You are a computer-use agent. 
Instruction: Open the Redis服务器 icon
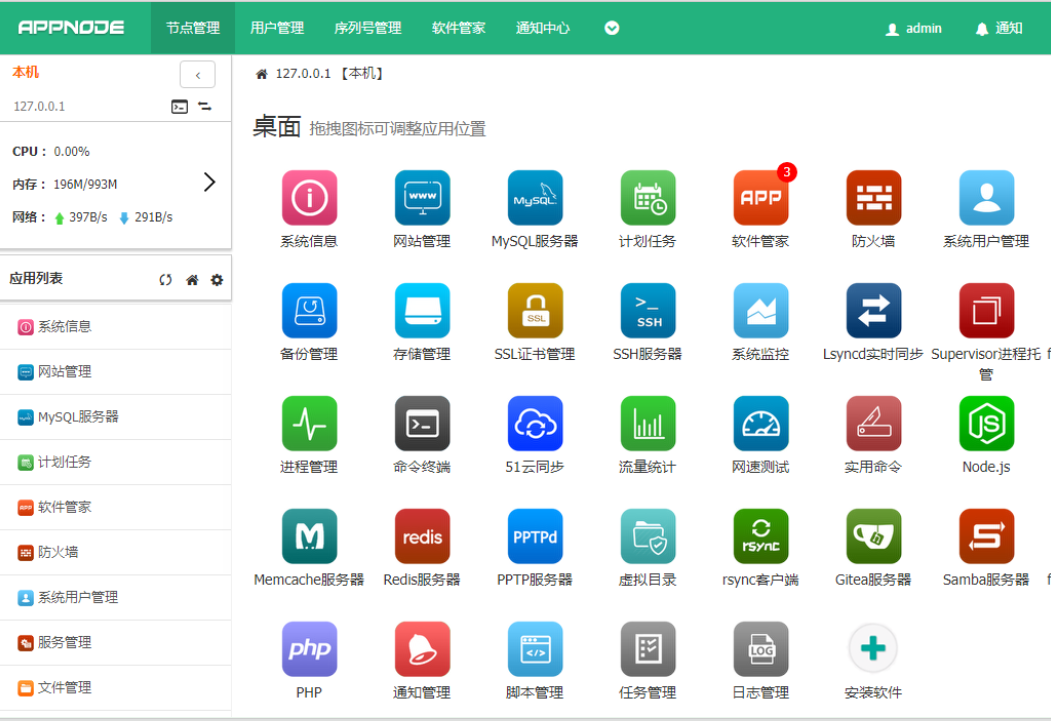[422, 536]
